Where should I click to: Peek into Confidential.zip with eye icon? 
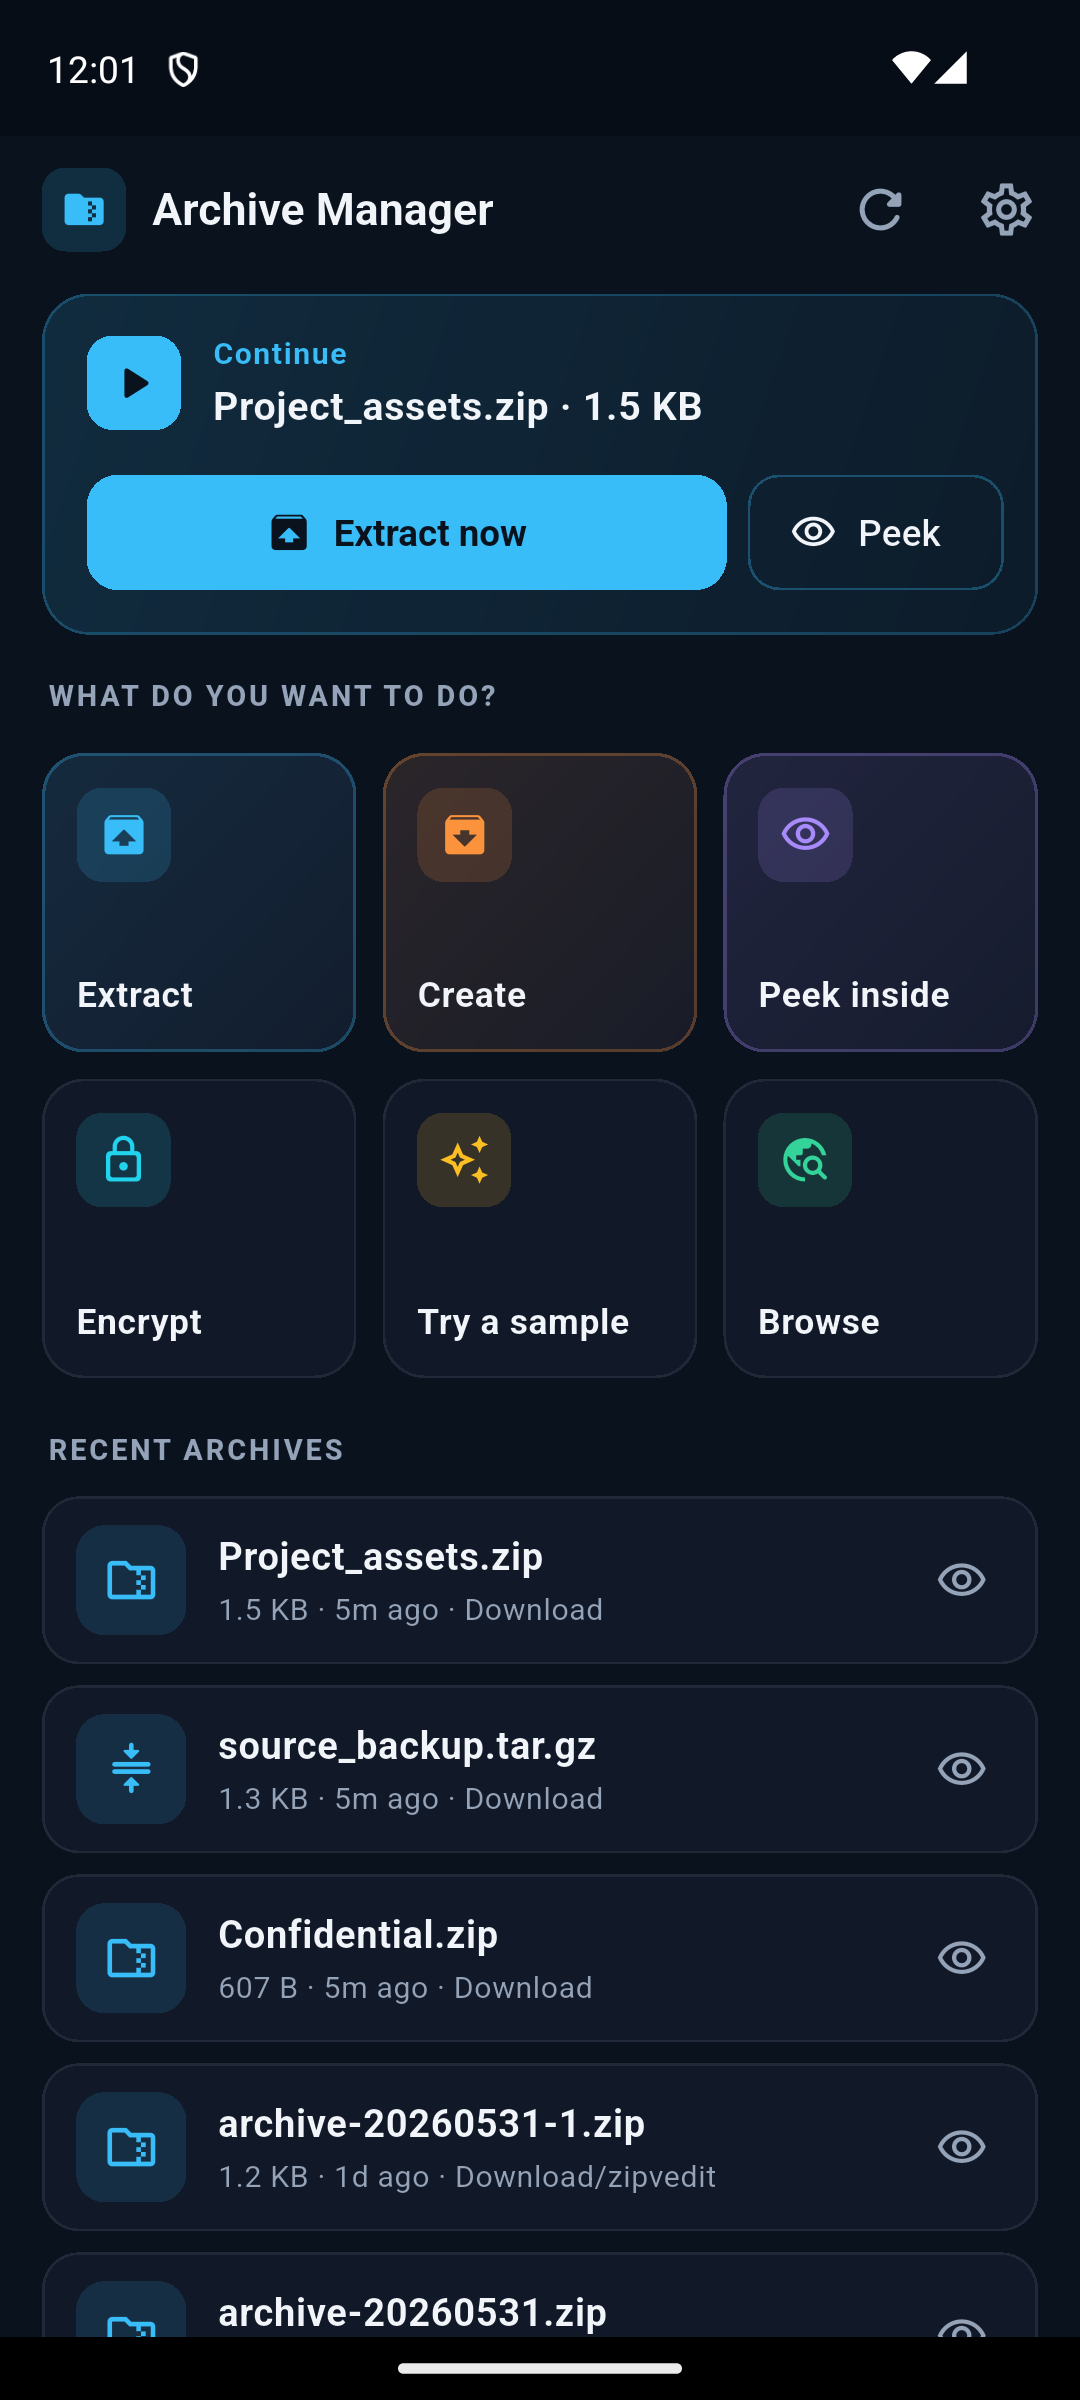click(962, 1958)
